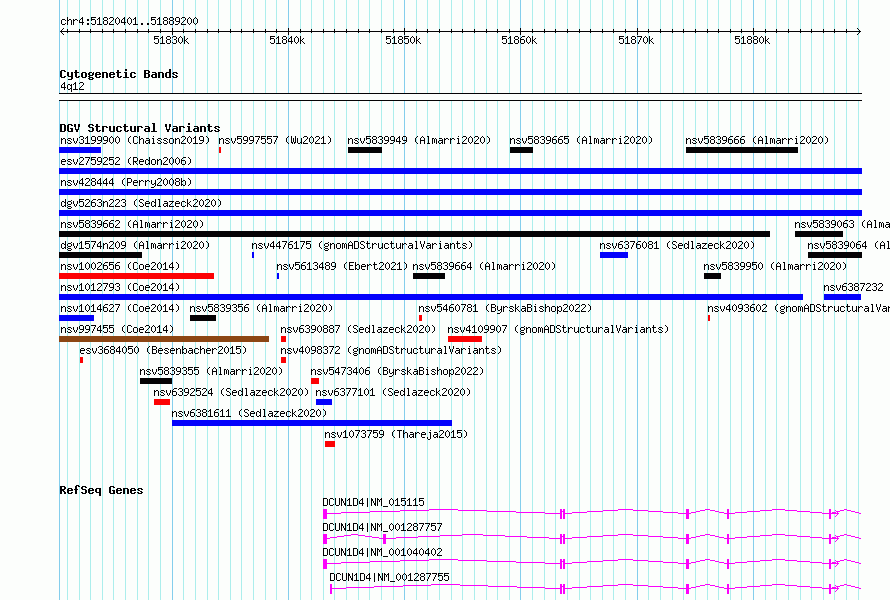
Task: Click the red nsv1073759 (Thareja2015) bar
Action: pyautogui.click(x=330, y=444)
